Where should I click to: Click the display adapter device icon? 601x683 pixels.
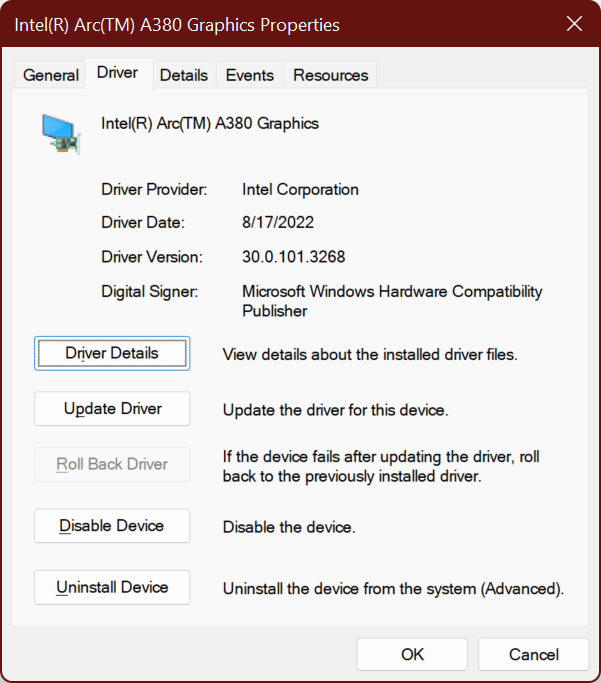[61, 134]
